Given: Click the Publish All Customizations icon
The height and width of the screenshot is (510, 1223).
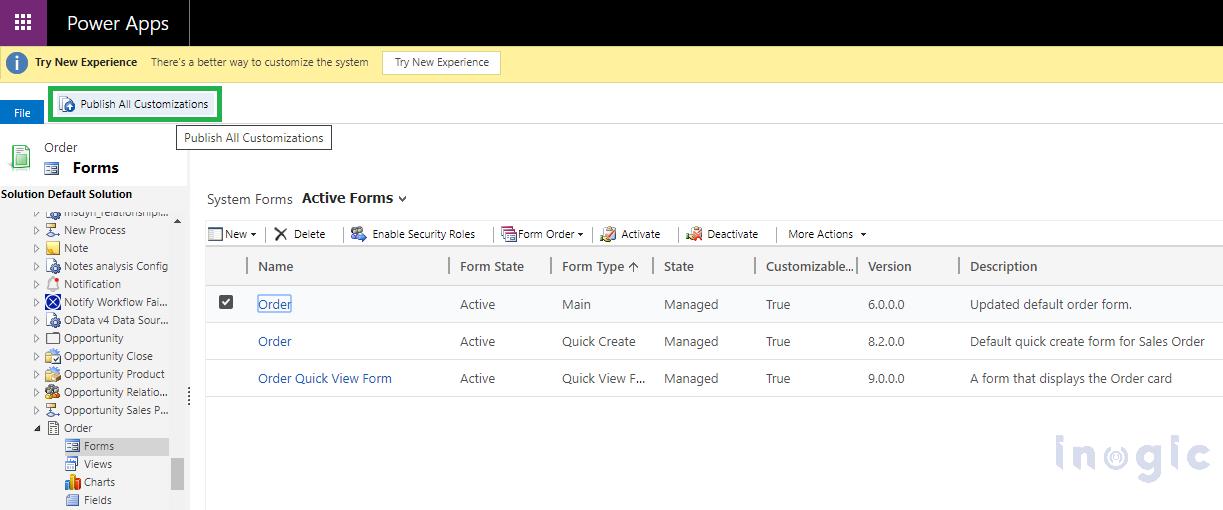Looking at the screenshot, I should pyautogui.click(x=68, y=104).
